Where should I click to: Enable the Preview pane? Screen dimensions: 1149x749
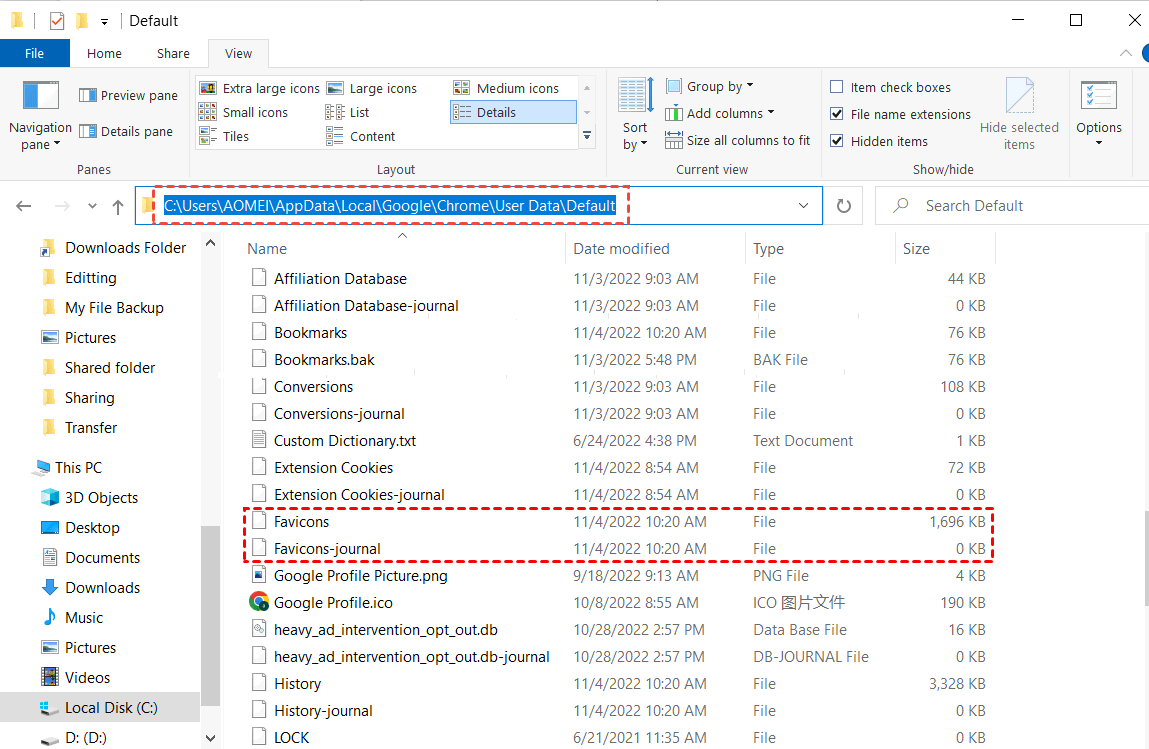click(128, 95)
